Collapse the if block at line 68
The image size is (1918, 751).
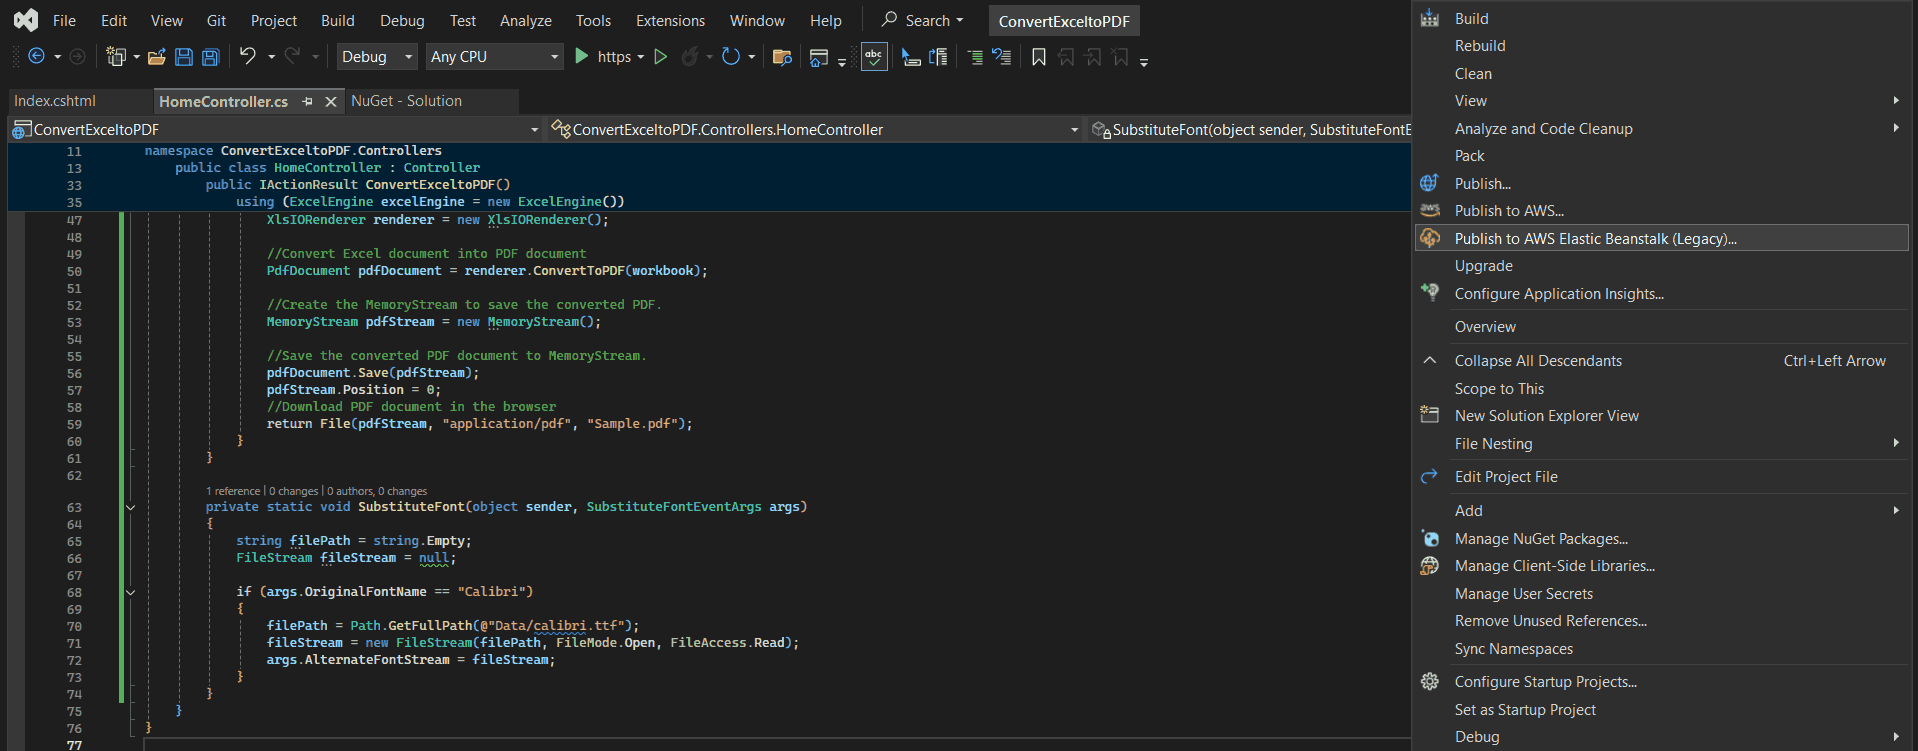click(x=130, y=592)
